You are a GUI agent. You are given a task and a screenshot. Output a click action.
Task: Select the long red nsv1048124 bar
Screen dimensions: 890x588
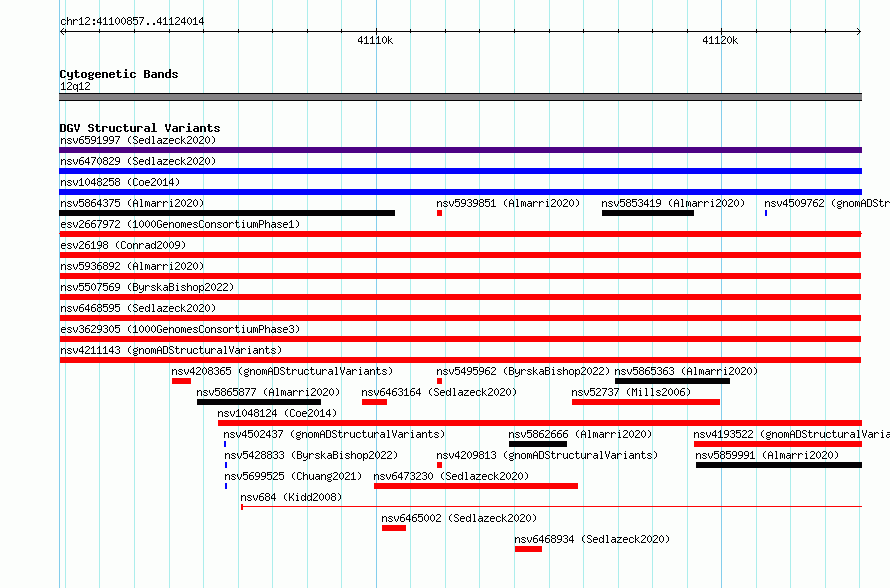(540, 423)
